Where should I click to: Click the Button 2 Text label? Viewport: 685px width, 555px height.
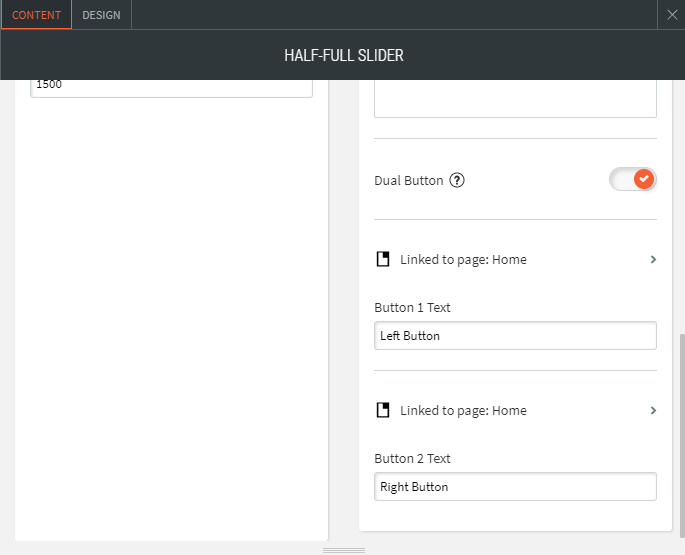tap(412, 459)
